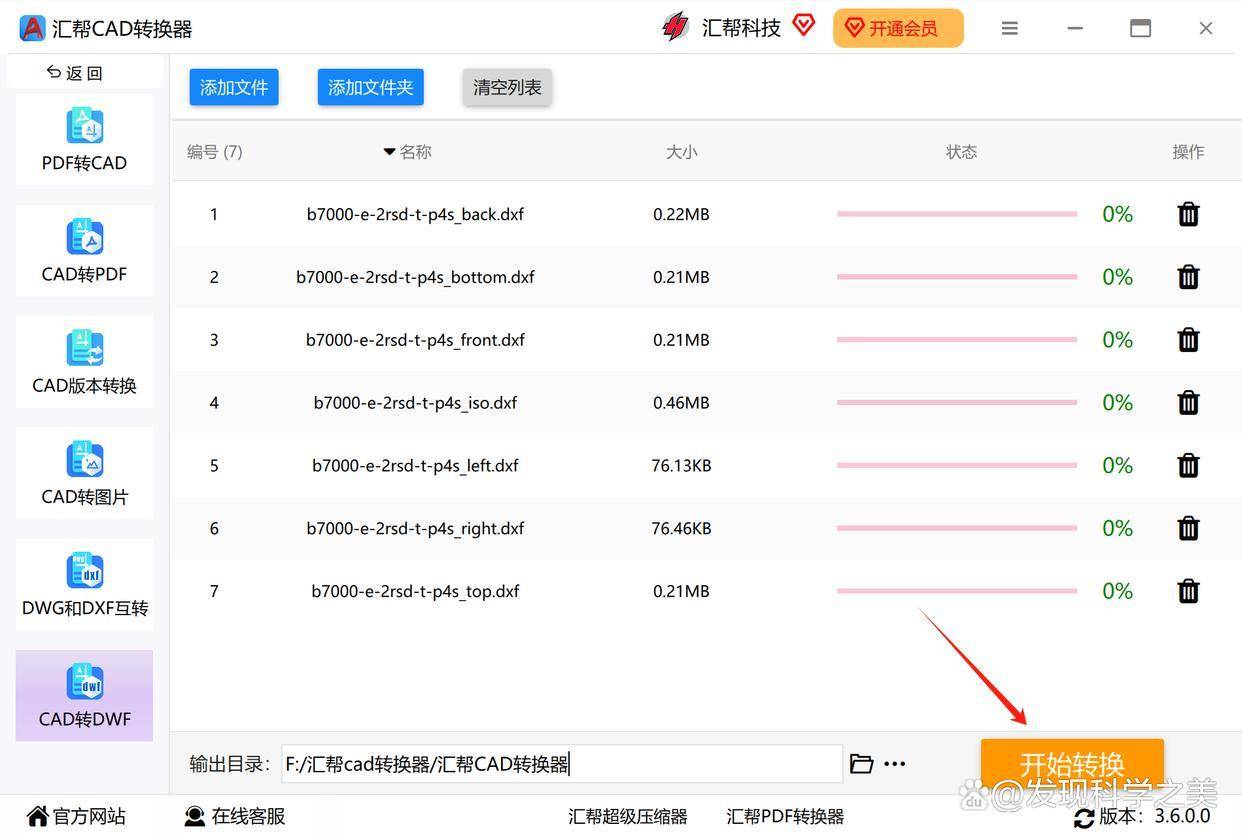
Task: Open 官方网站 link
Action: coord(77,817)
